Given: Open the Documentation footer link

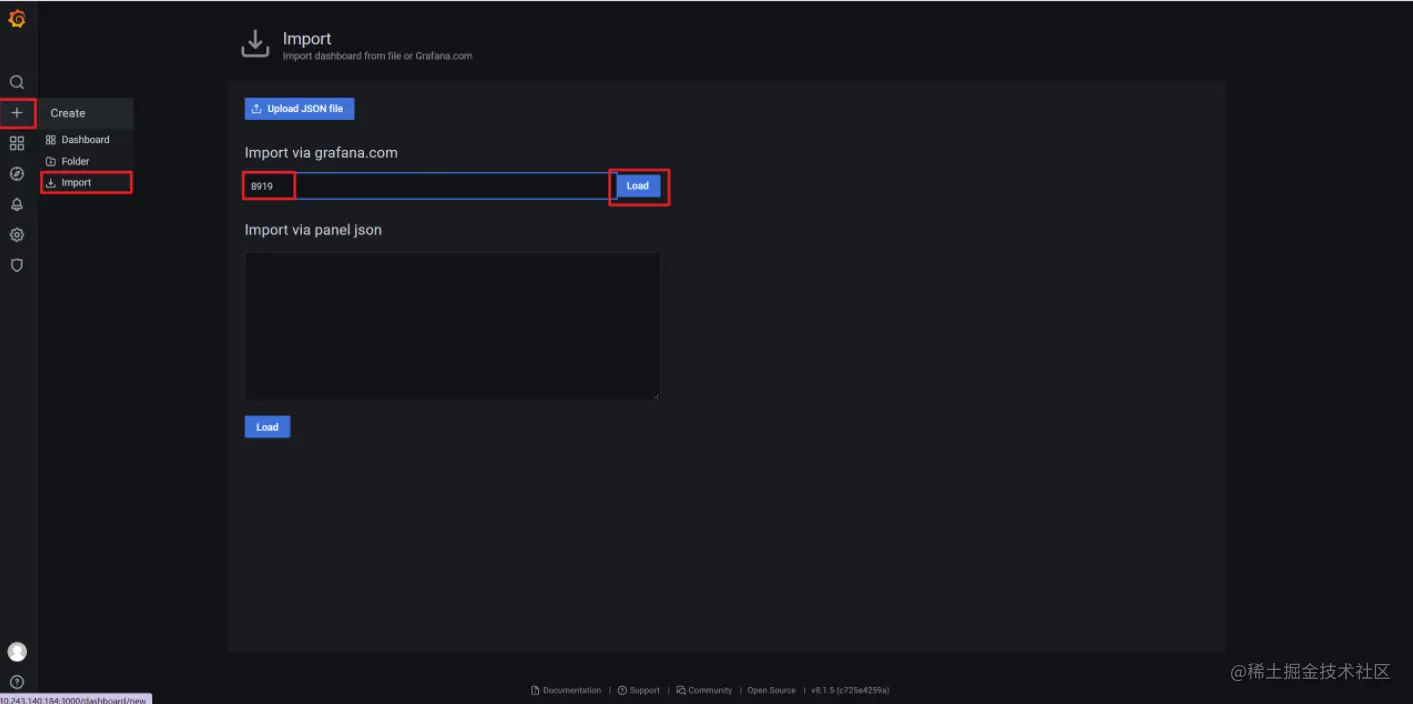Looking at the screenshot, I should click(x=566, y=690).
